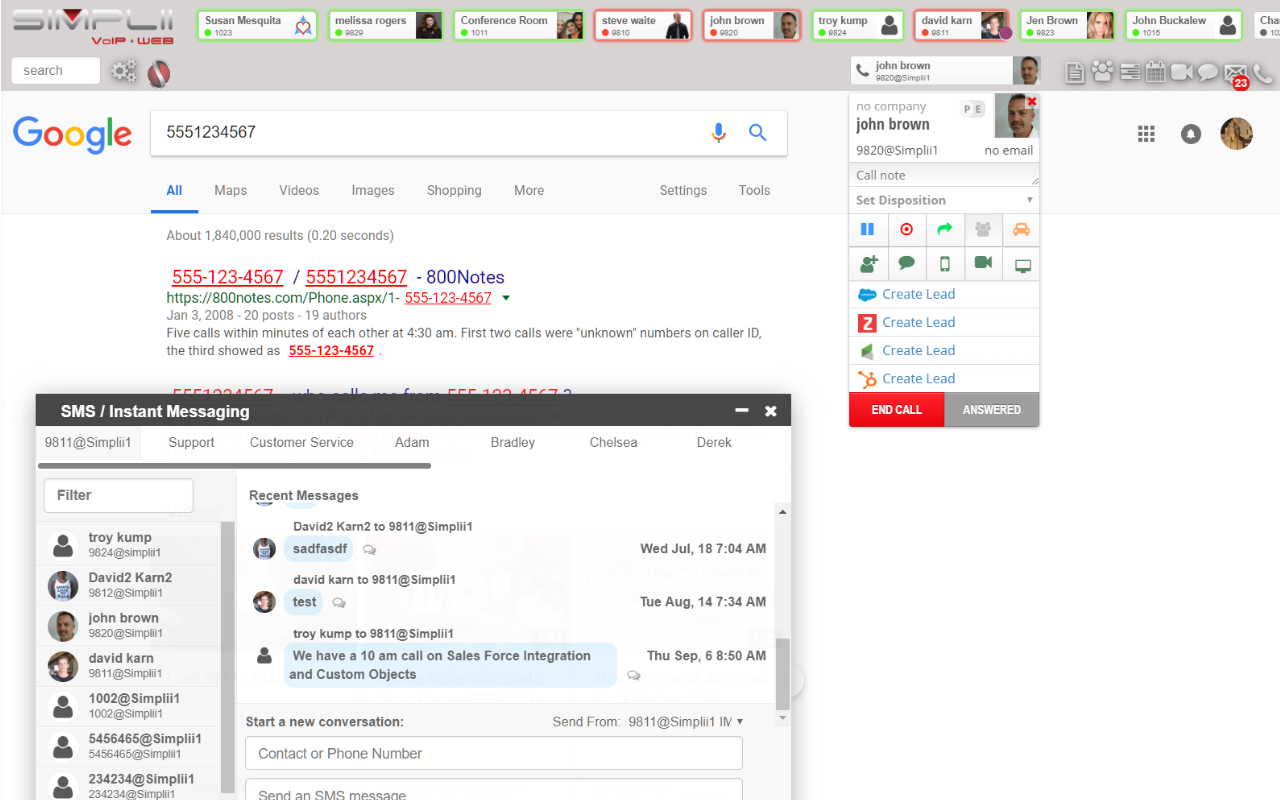Switch to the Customer Service tab
This screenshot has width=1280, height=800.
(302, 442)
